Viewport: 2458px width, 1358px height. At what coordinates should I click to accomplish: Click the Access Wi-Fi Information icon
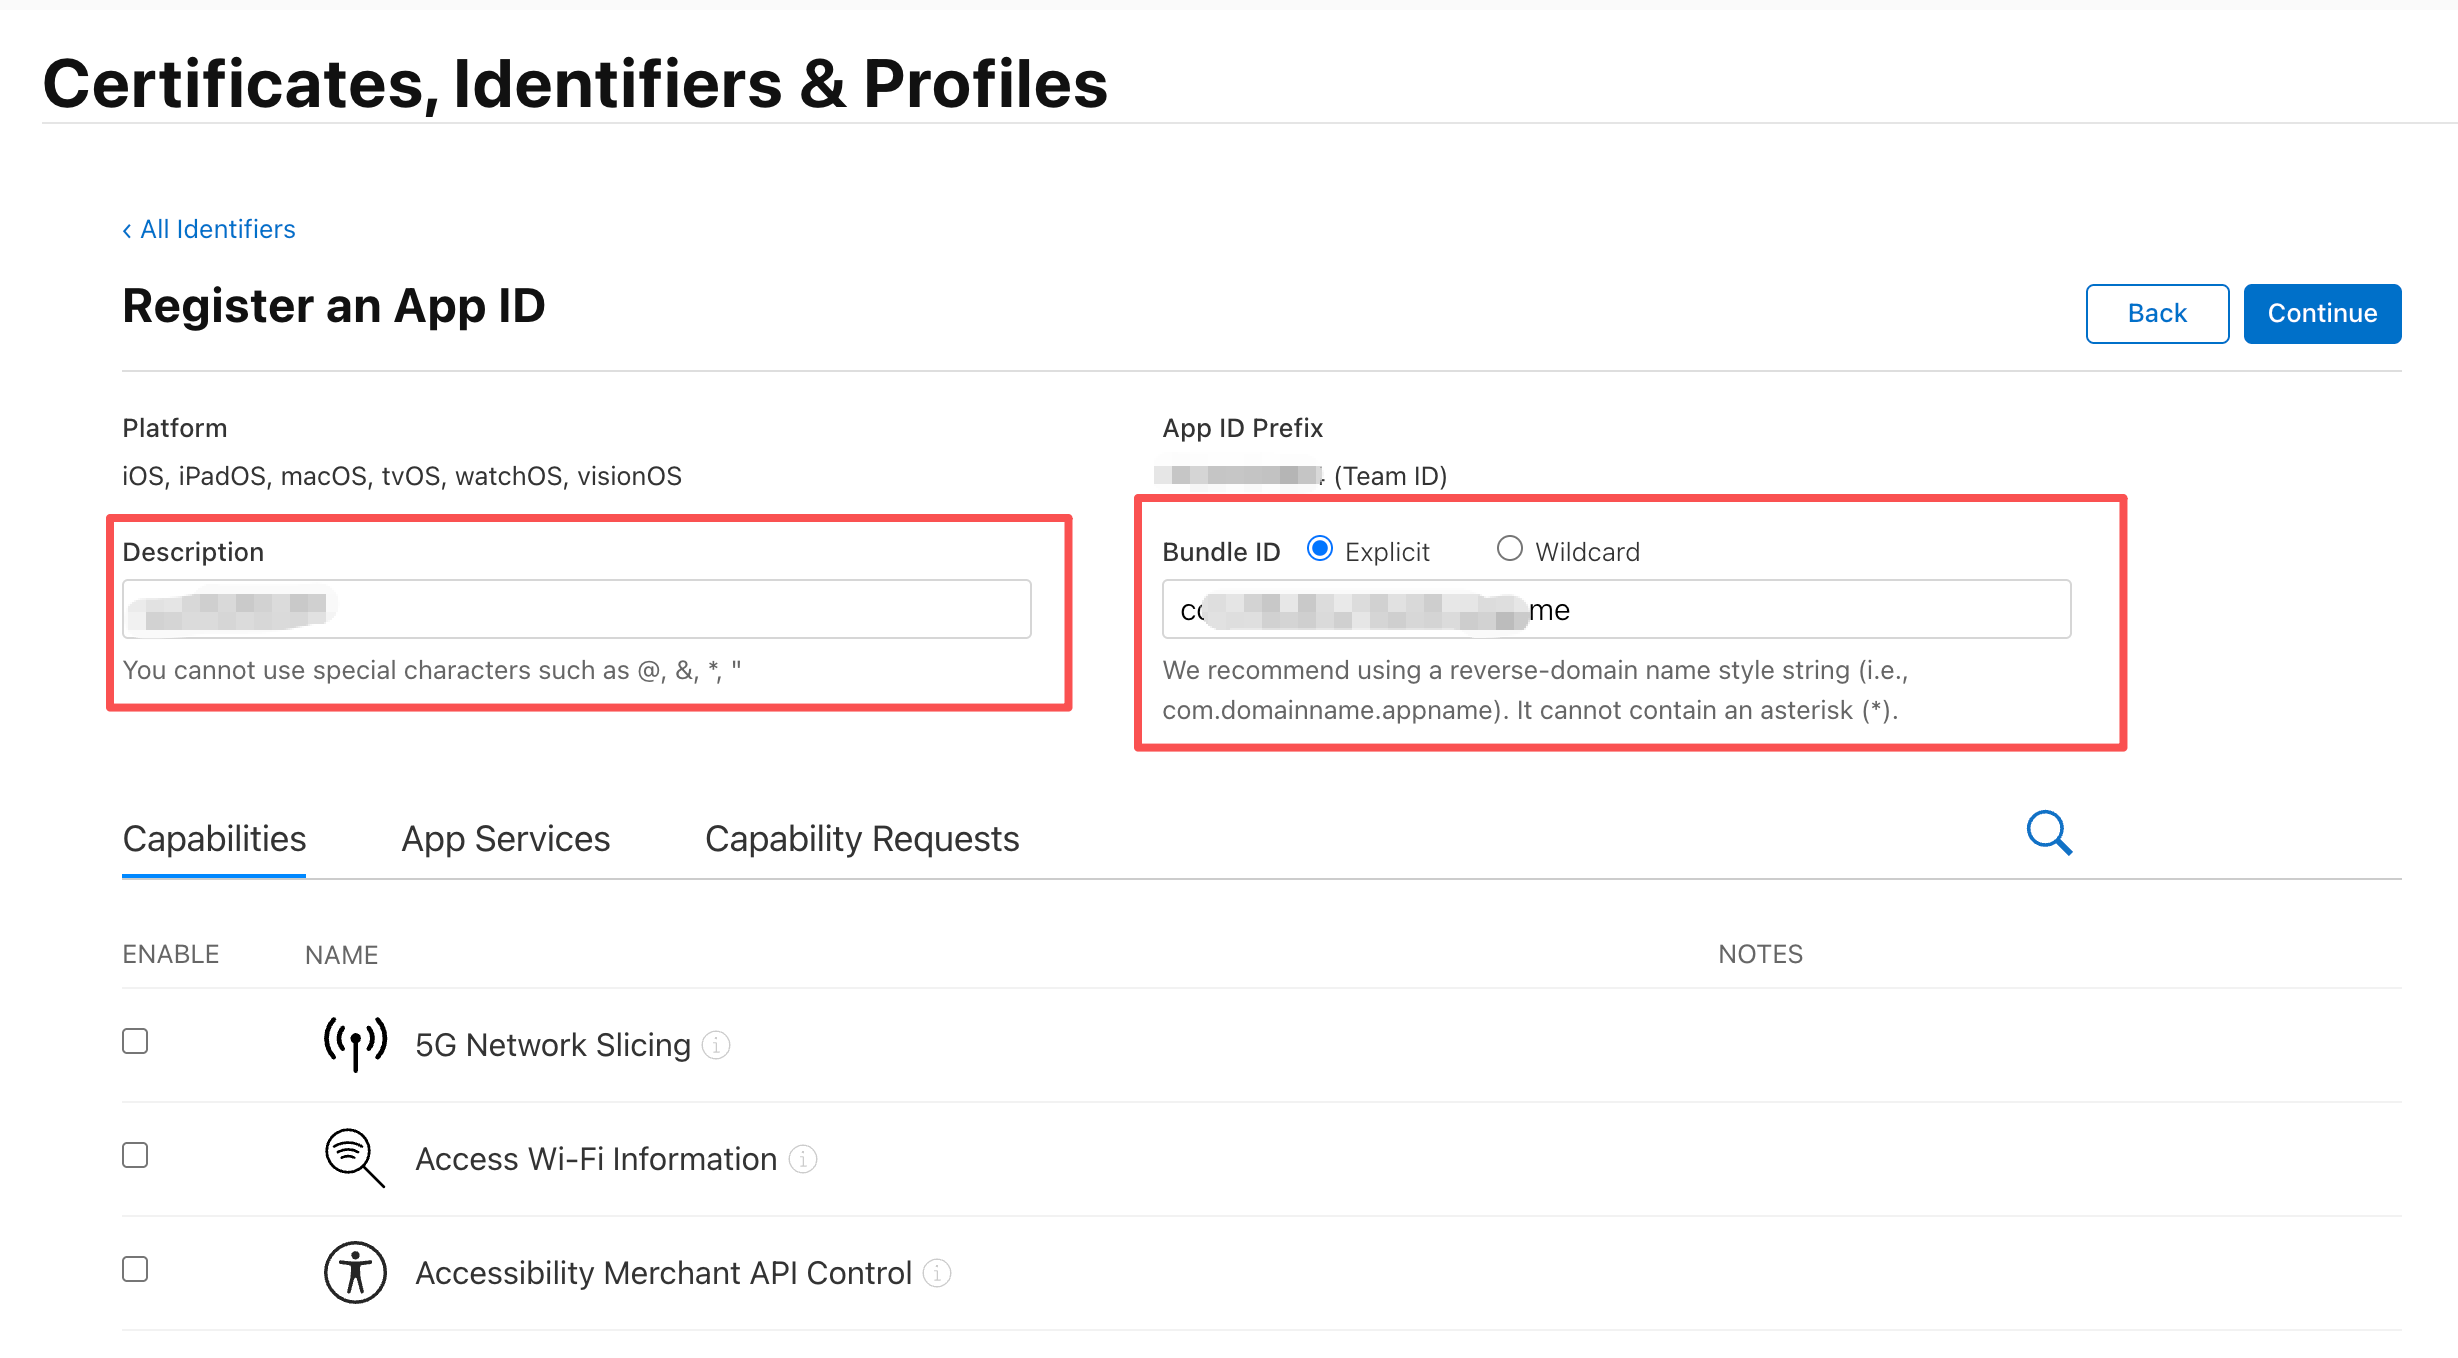pyautogui.click(x=354, y=1157)
